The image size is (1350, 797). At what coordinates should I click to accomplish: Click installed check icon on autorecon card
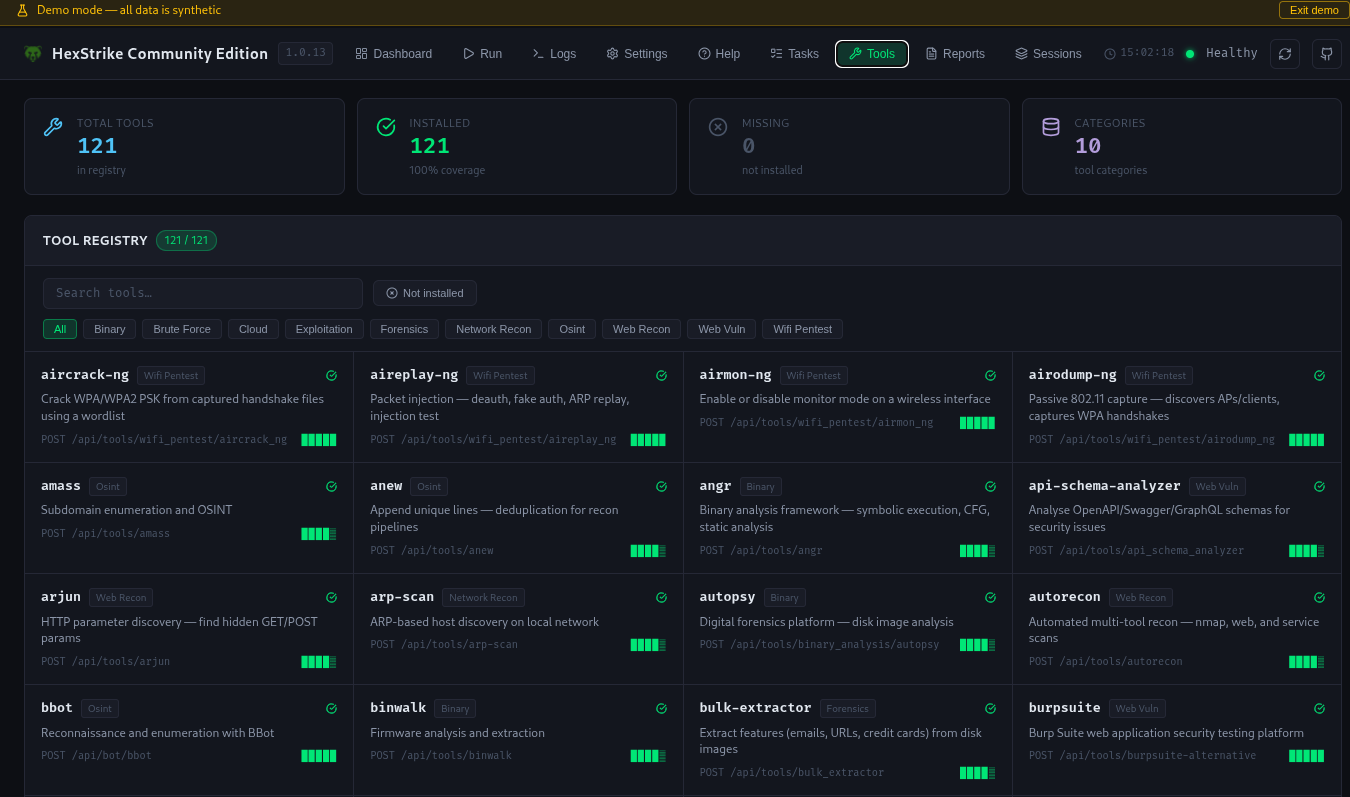(x=1319, y=597)
